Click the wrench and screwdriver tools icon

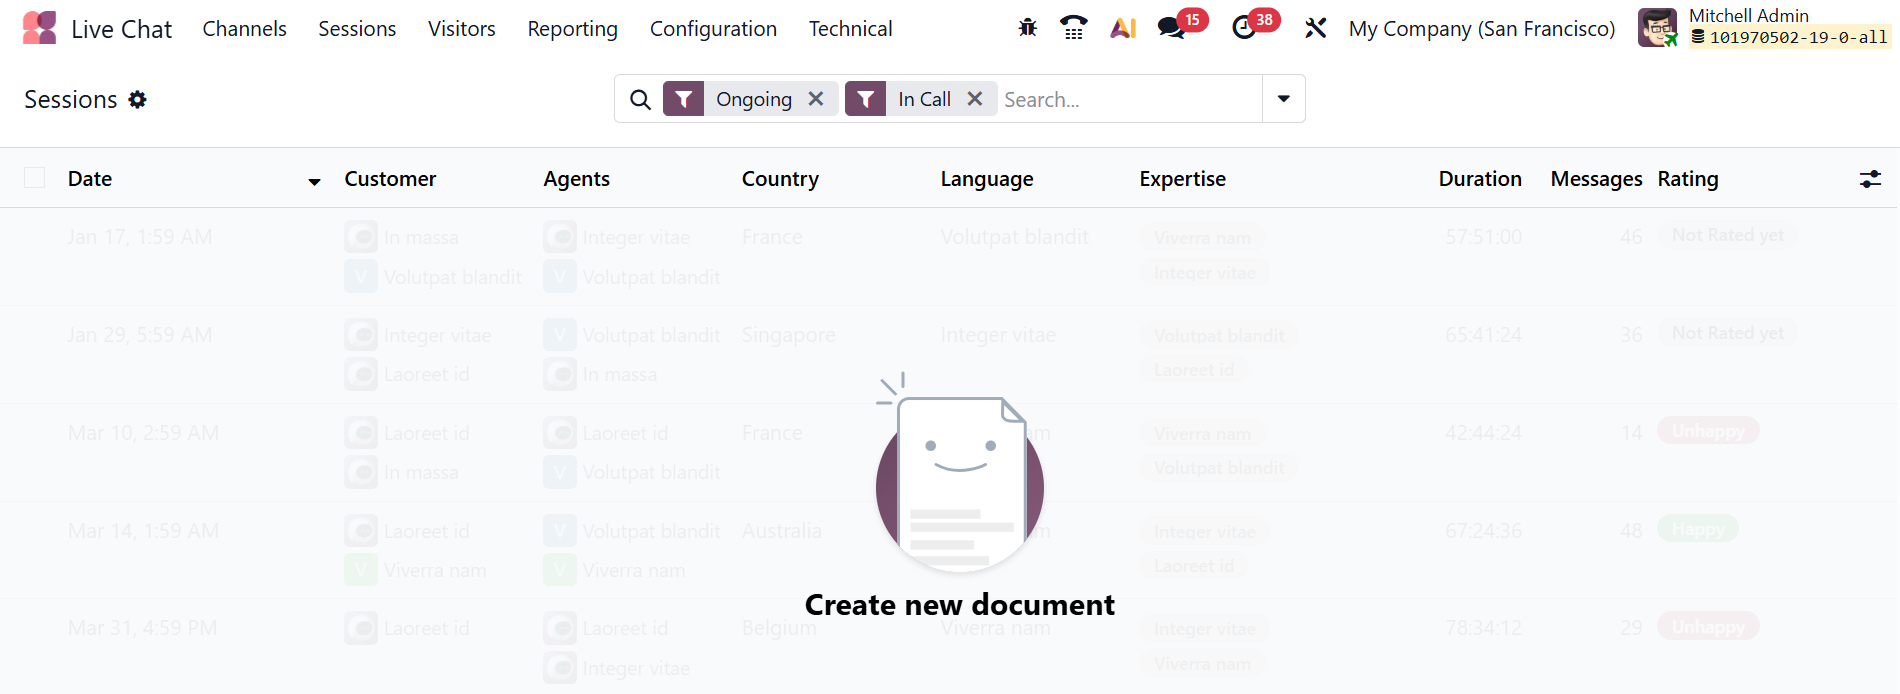(1315, 28)
